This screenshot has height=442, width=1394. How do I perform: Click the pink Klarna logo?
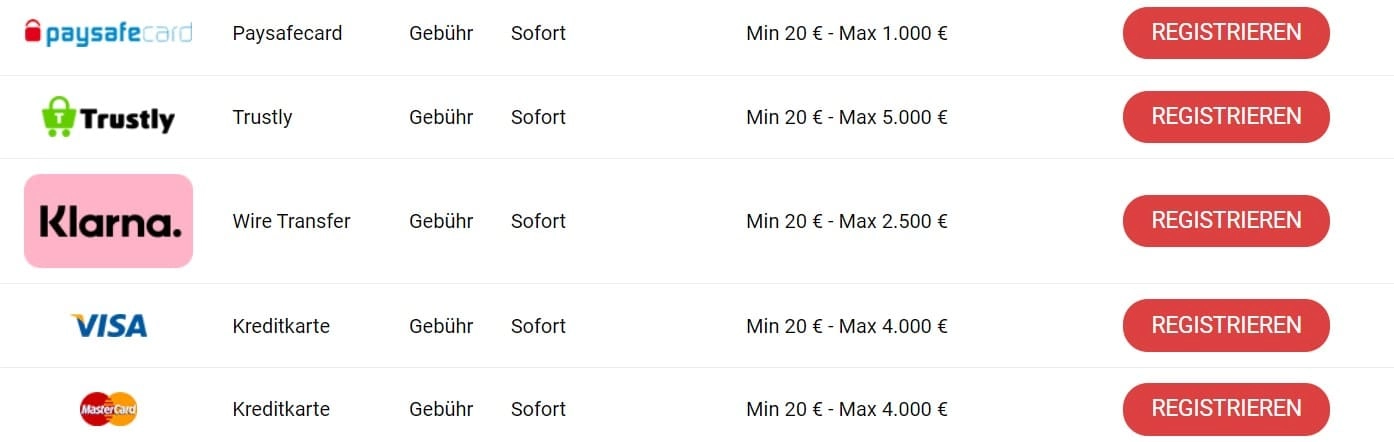click(x=108, y=221)
